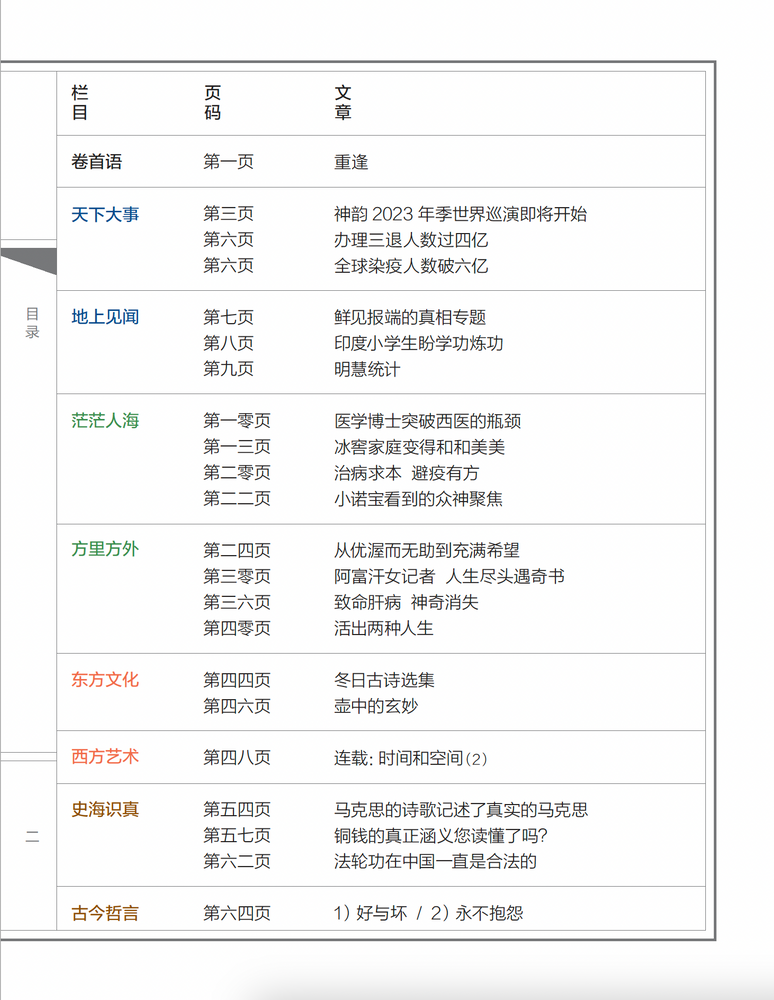Open 法轮功在中国一直是合法的 article
Image resolution: width=774 pixels, height=1000 pixels.
[x=435, y=861]
